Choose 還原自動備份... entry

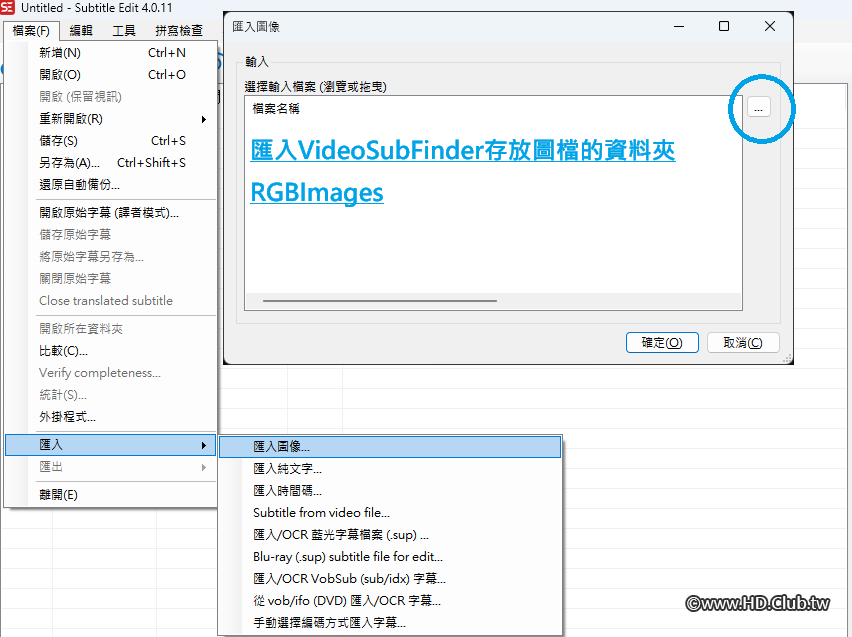pyautogui.click(x=111, y=184)
